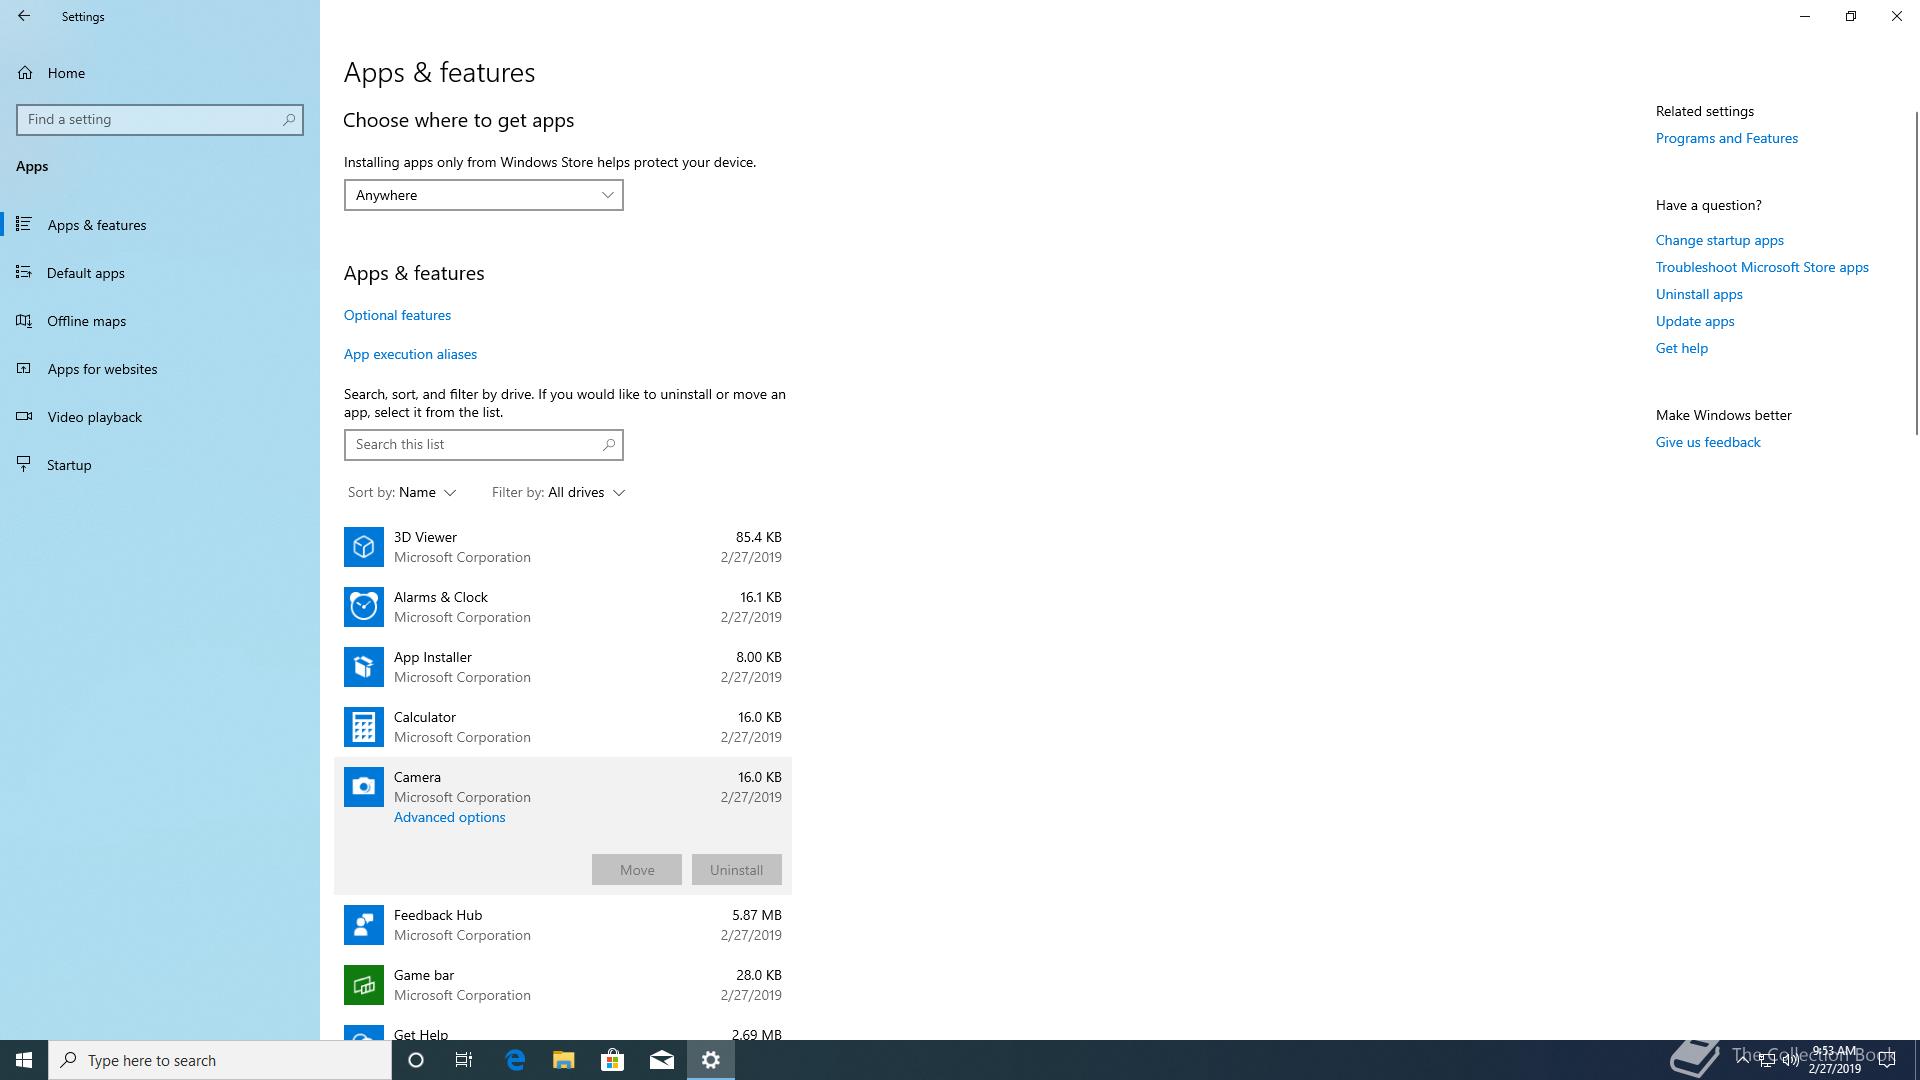Open Change startup apps link
Image resolution: width=1920 pixels, height=1080 pixels.
[x=1720, y=240]
